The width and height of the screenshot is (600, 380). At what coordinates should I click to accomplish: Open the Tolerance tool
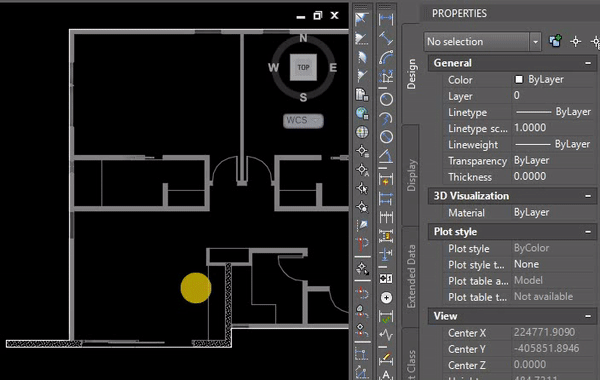386,278
